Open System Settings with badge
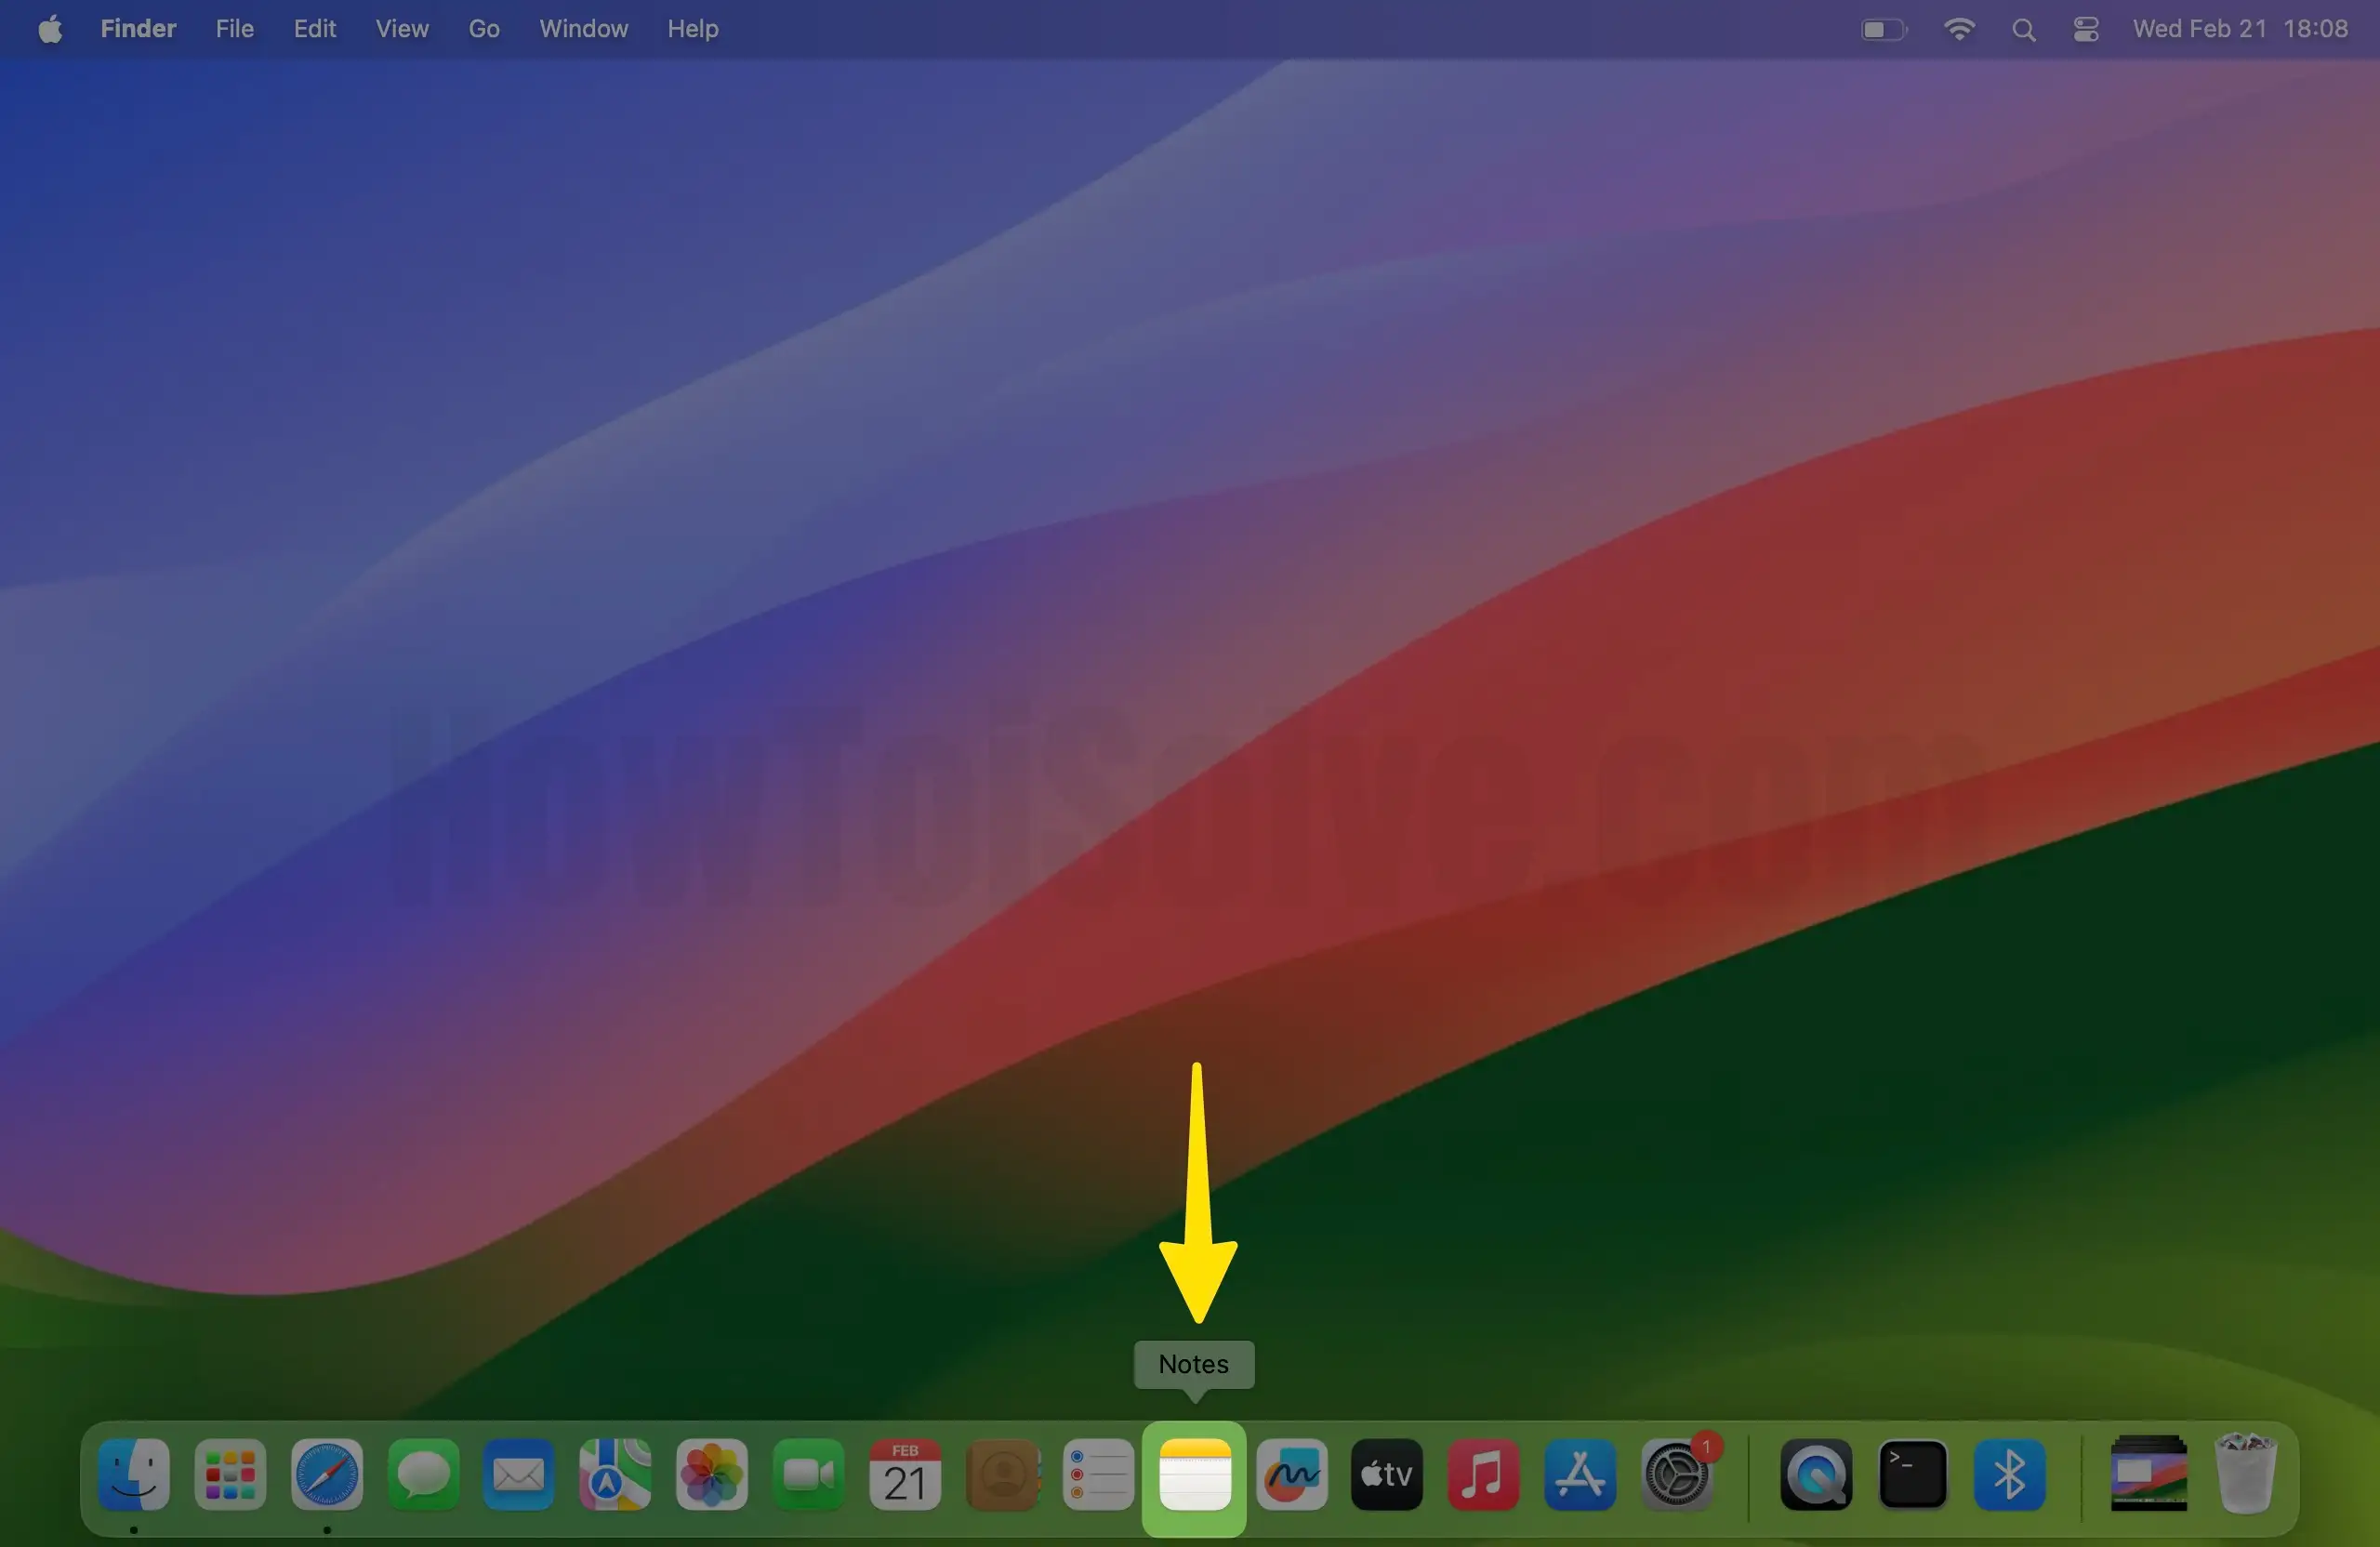This screenshot has height=1547, width=2380. click(x=1677, y=1475)
